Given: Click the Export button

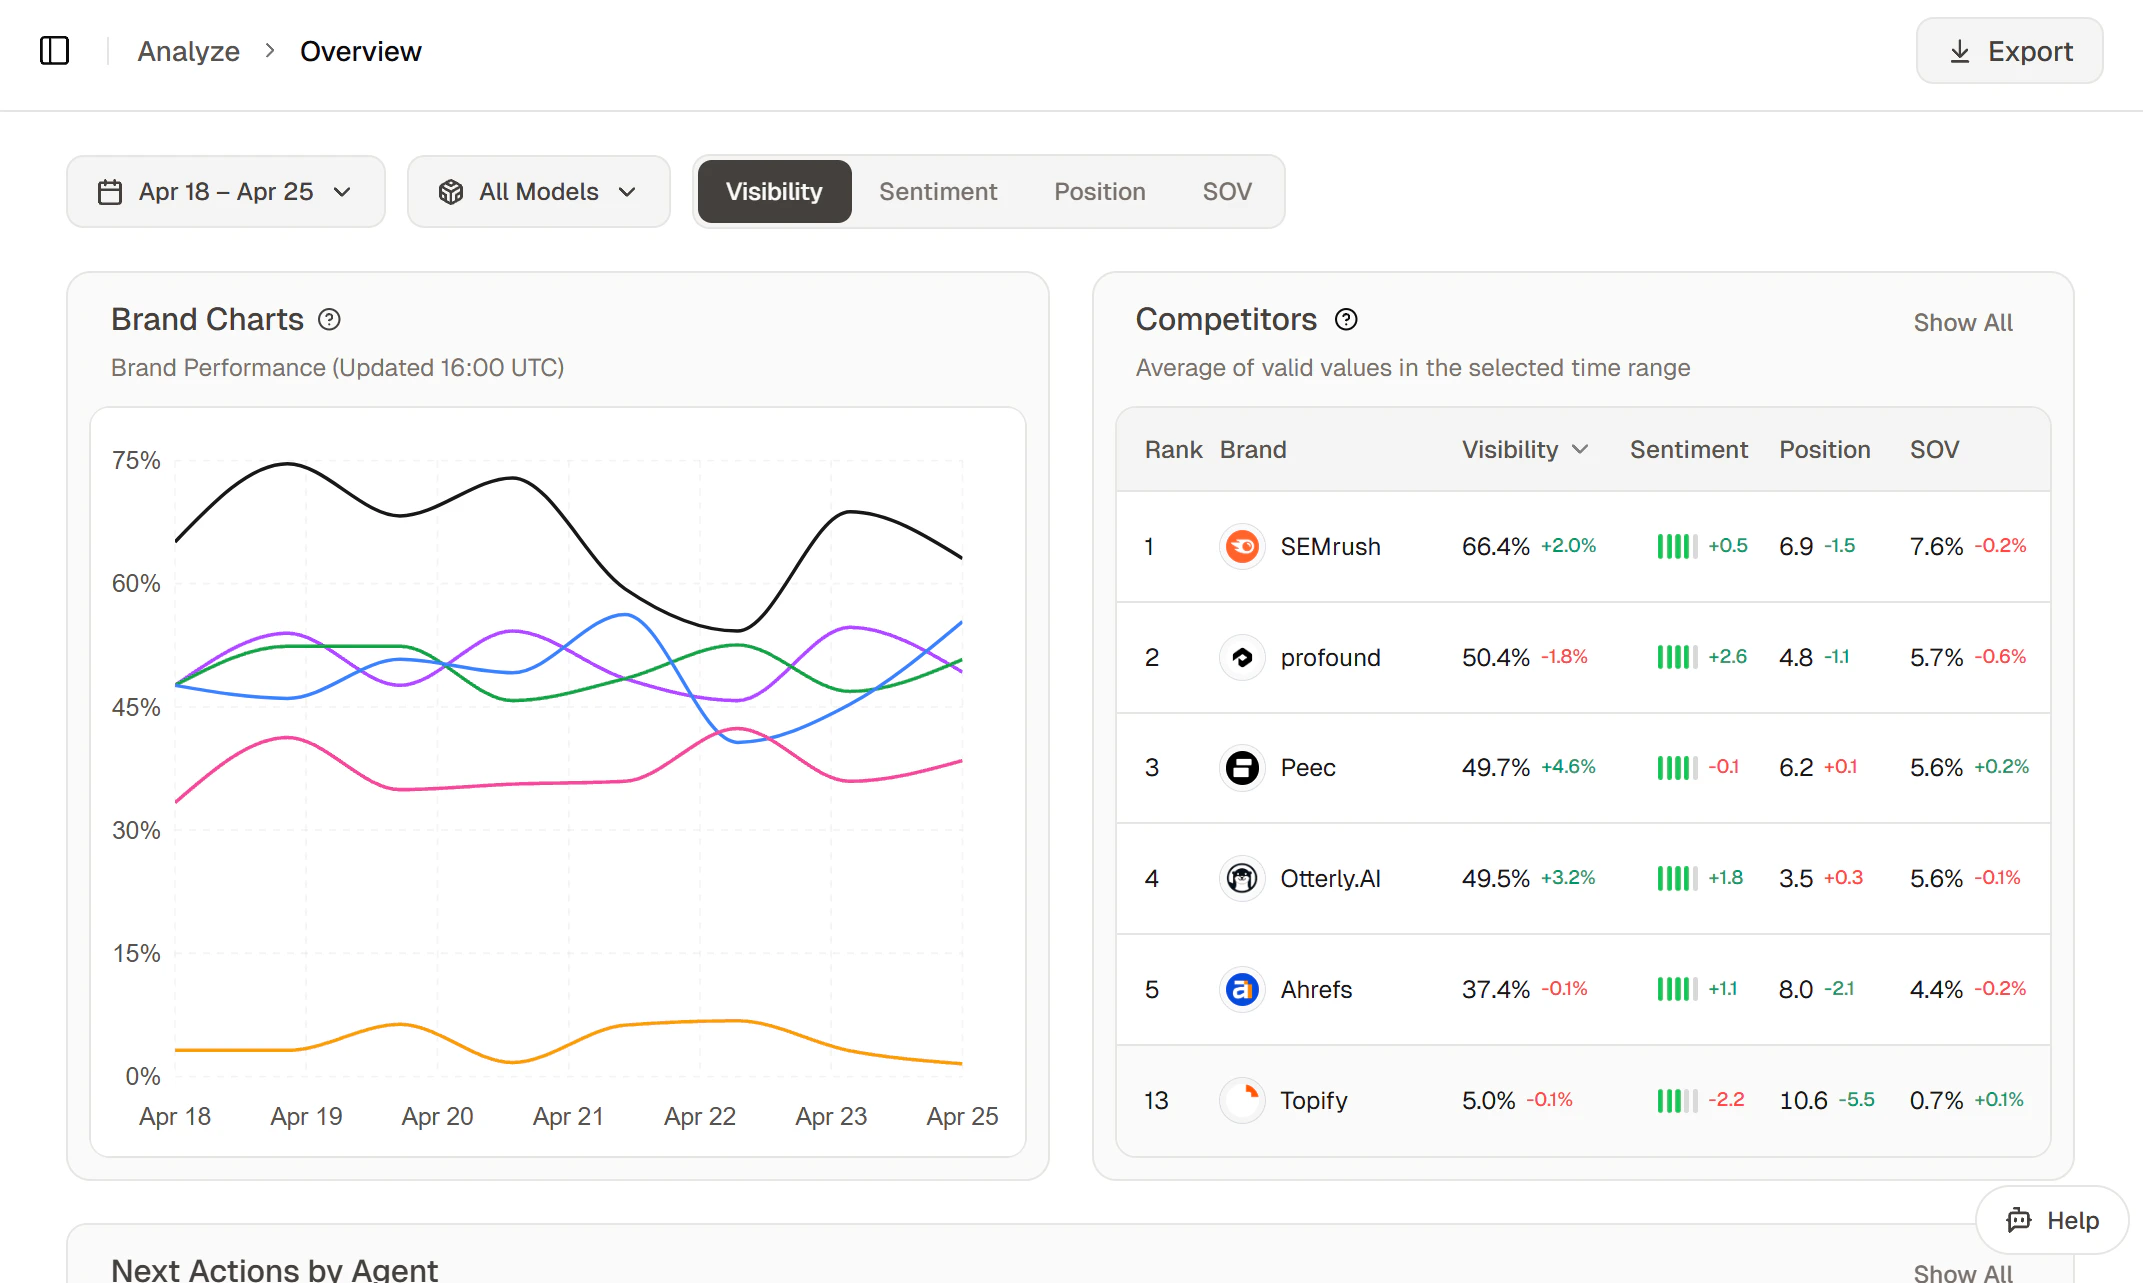Looking at the screenshot, I should [x=2010, y=50].
